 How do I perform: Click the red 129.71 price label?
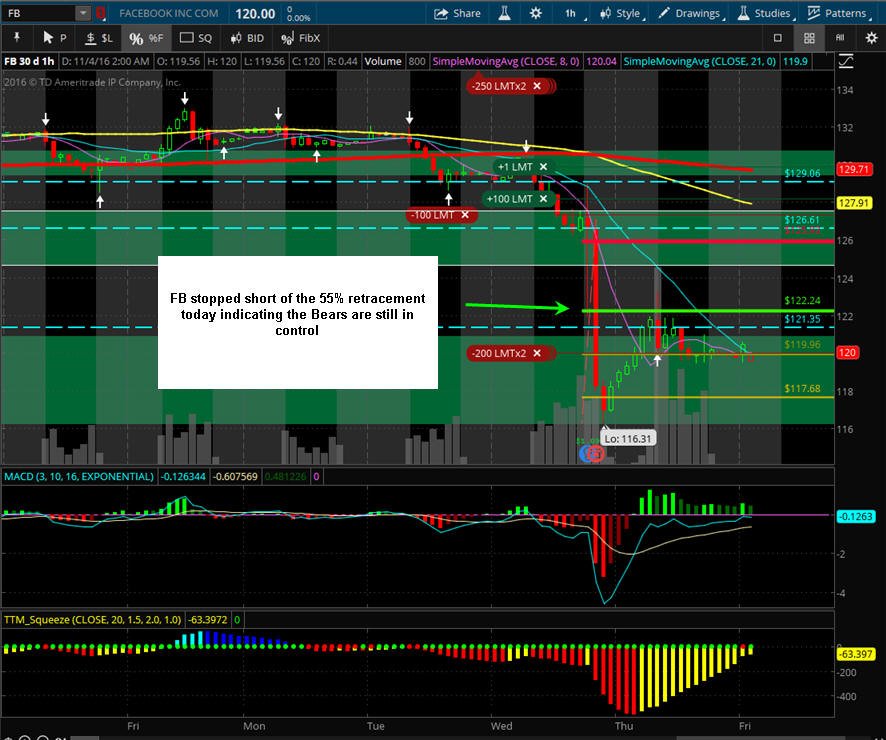click(x=854, y=169)
